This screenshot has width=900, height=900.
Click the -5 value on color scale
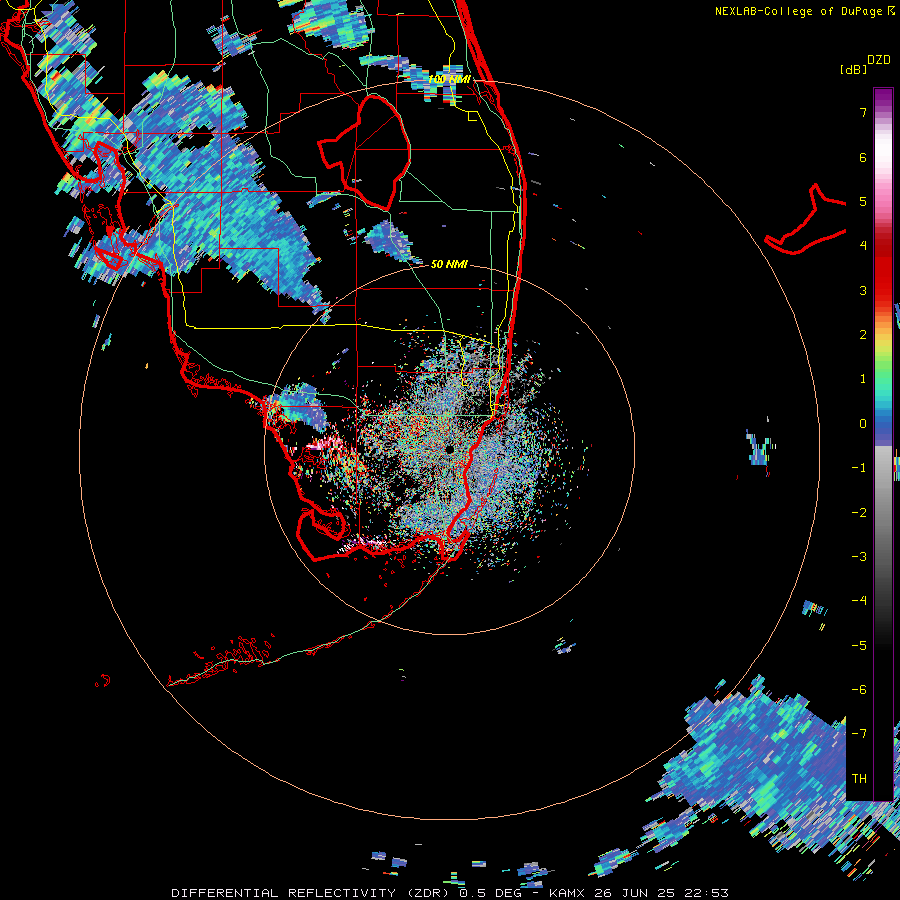pyautogui.click(x=859, y=645)
